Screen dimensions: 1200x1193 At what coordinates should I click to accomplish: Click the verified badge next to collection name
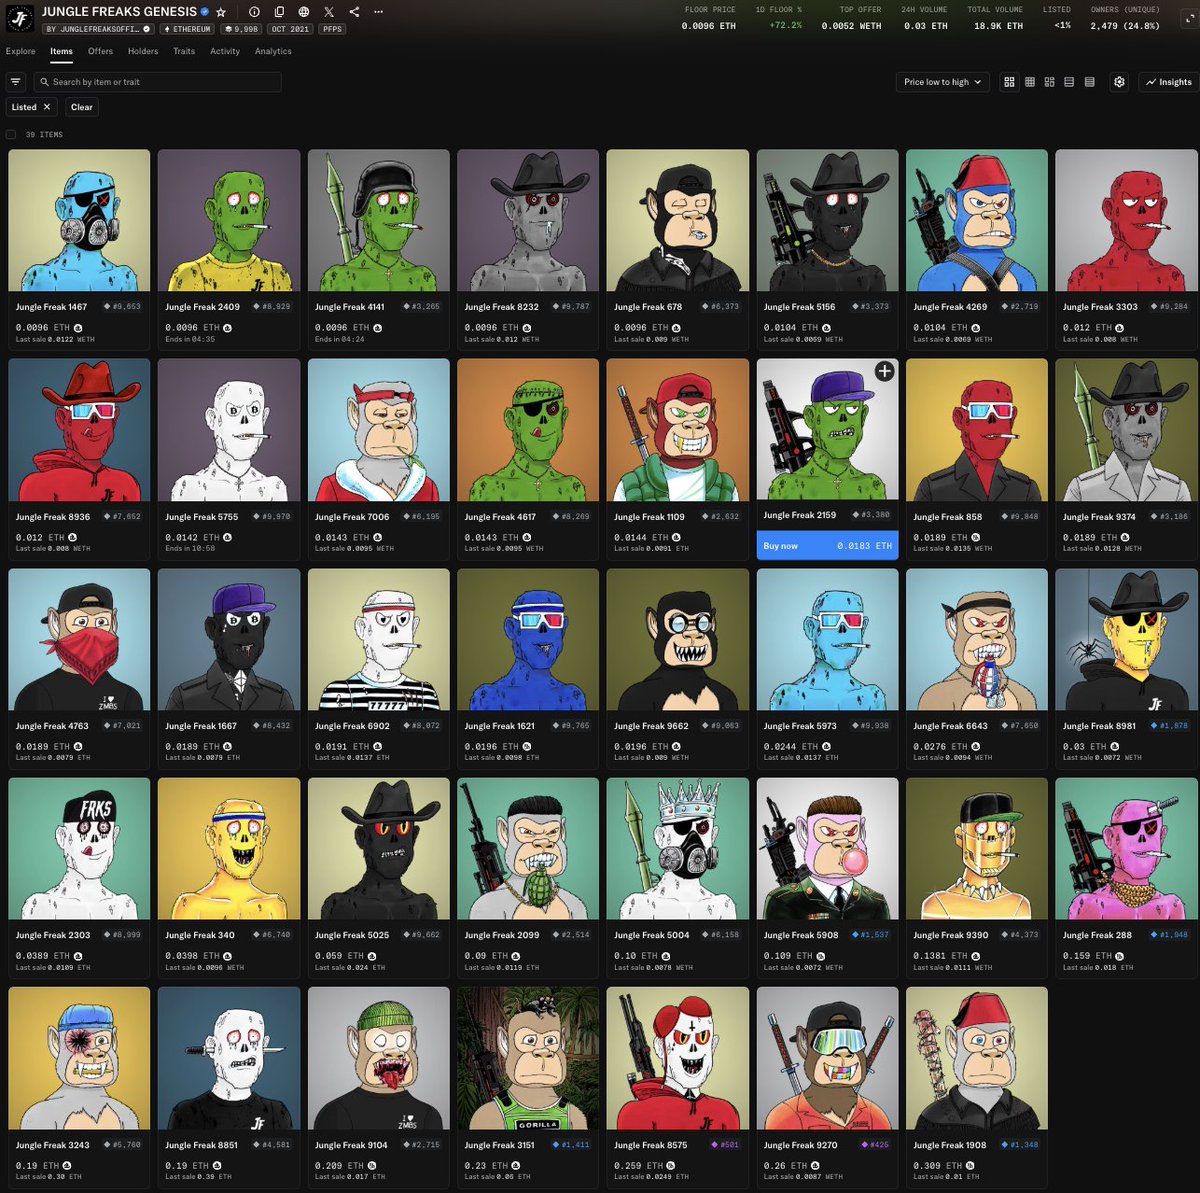click(x=205, y=12)
